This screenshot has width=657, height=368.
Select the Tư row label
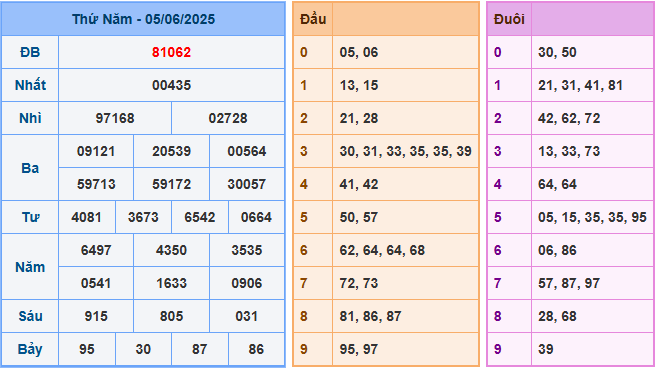30,217
